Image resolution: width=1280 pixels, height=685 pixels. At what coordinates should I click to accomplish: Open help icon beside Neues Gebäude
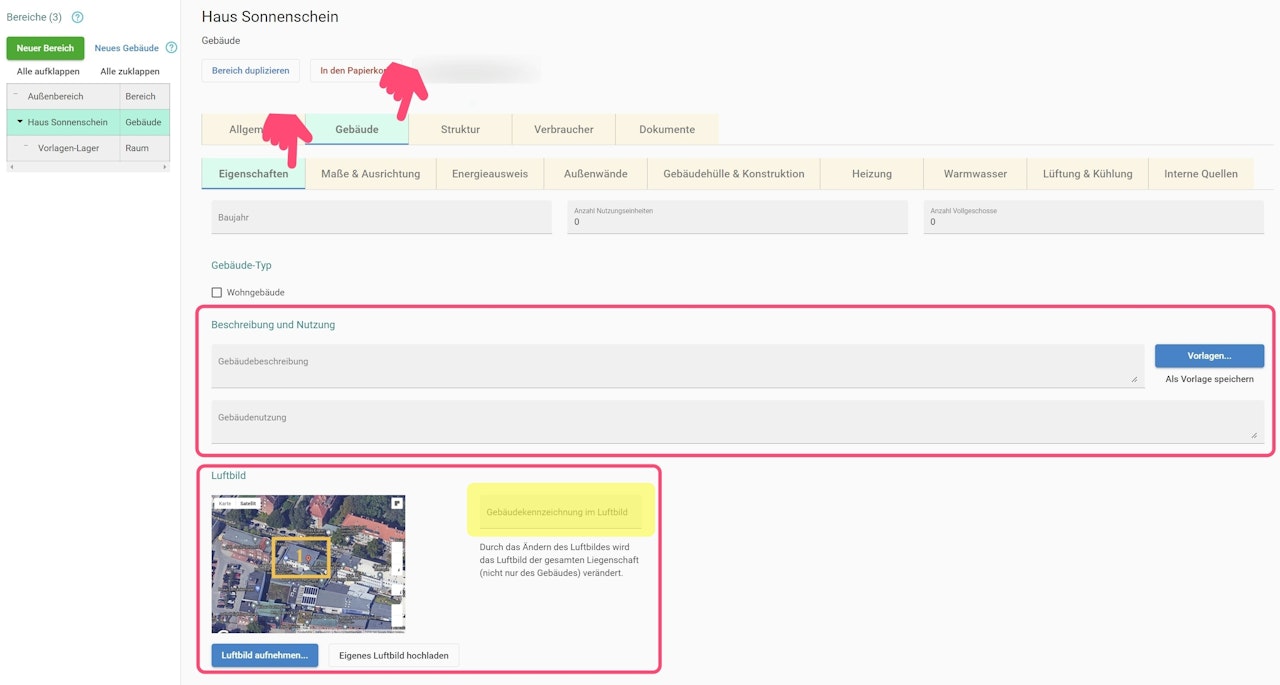[171, 48]
